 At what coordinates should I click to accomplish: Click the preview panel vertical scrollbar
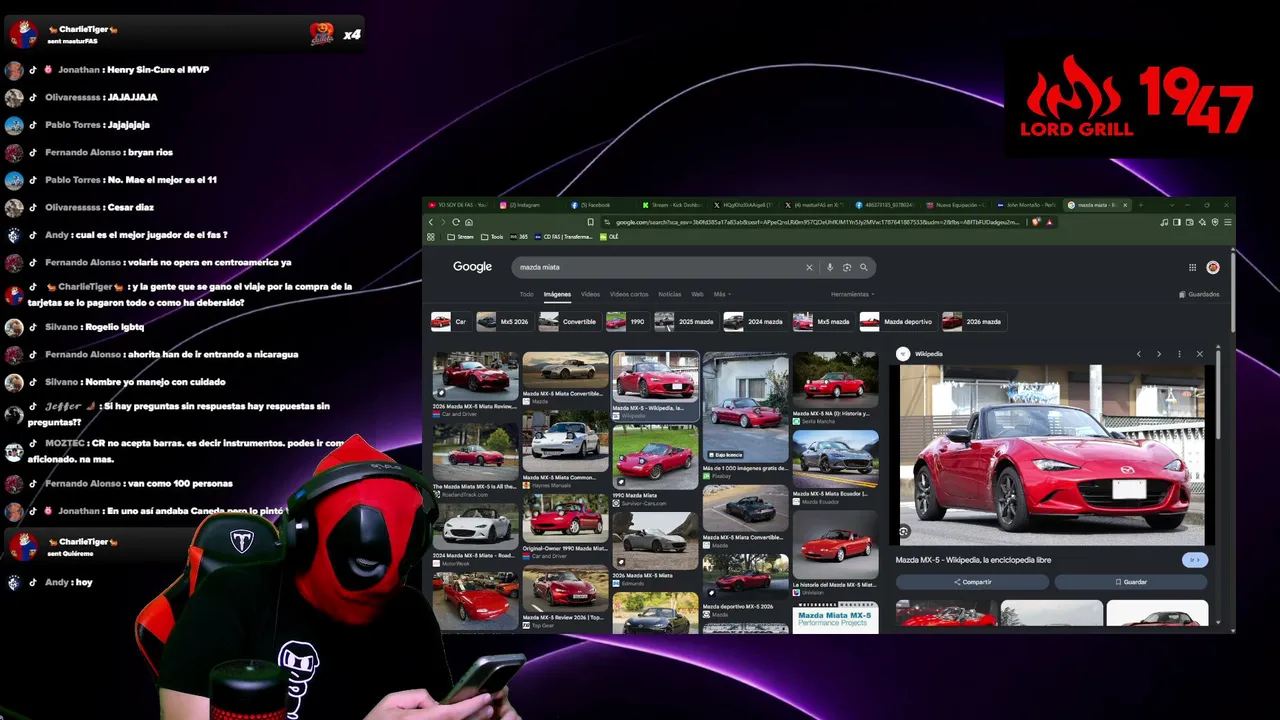click(x=1218, y=393)
